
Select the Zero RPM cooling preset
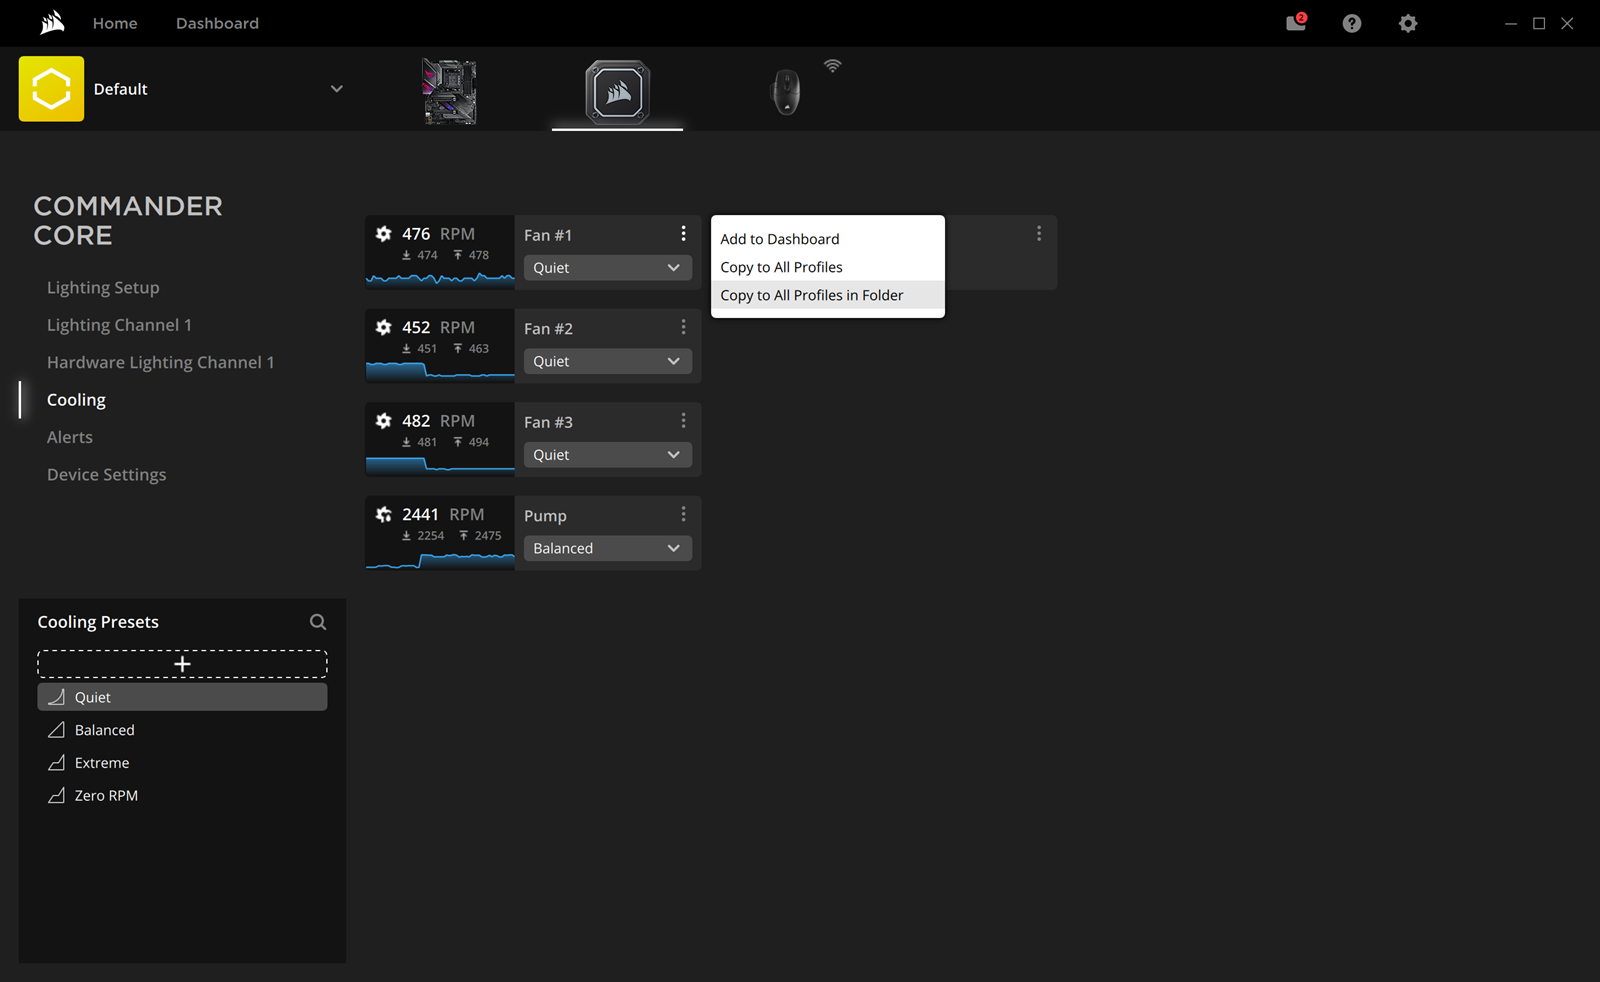pos(182,796)
